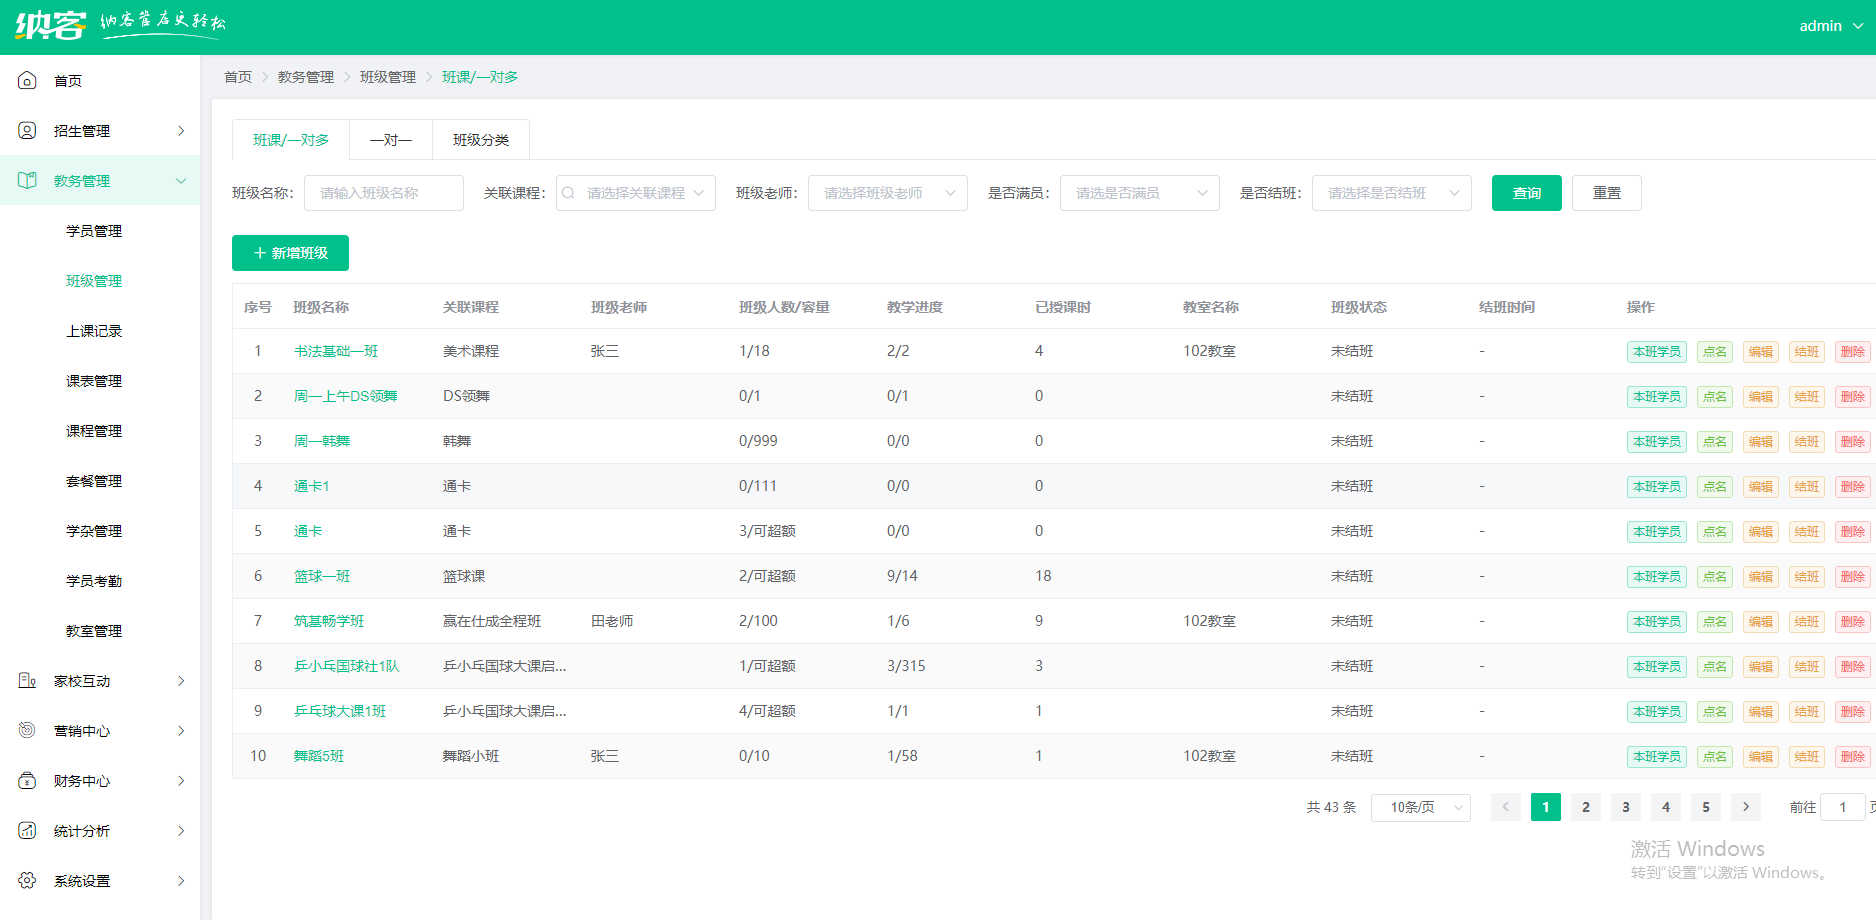Switch to the 一对一 tab
This screenshot has width=1876, height=920.
(391, 140)
